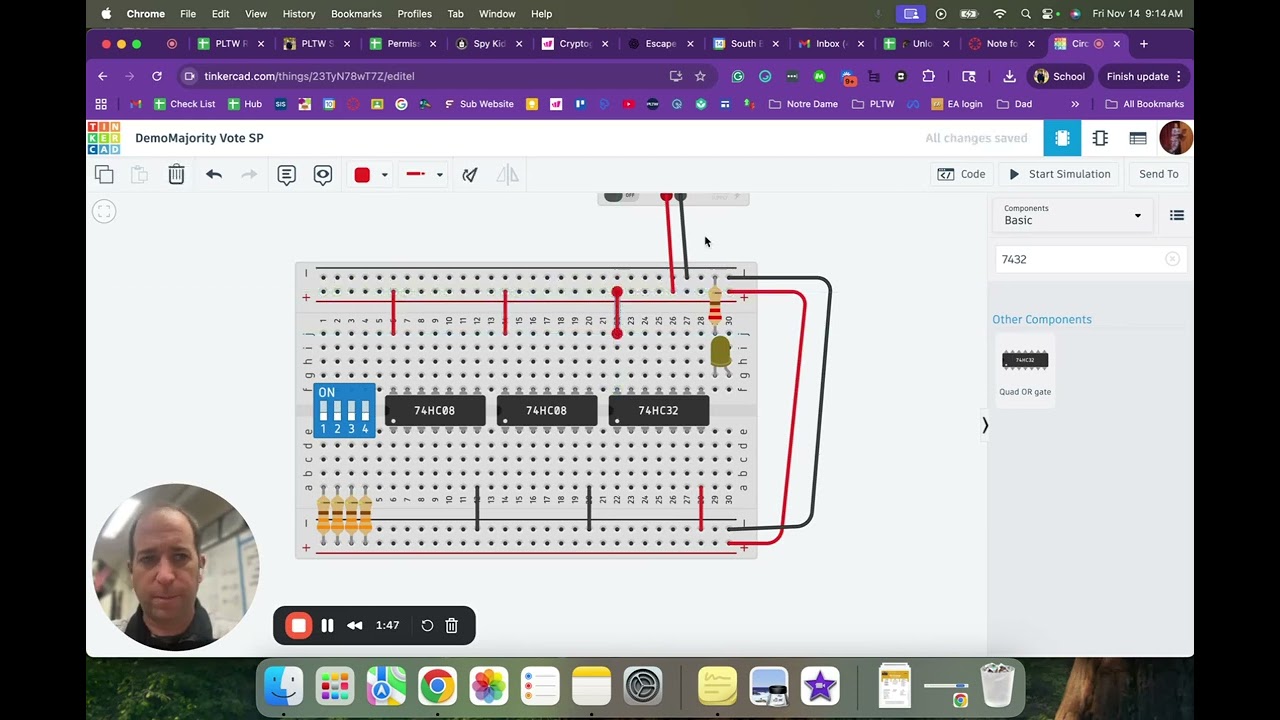
Task: Switch to the Spy Kids tab
Action: click(x=489, y=44)
